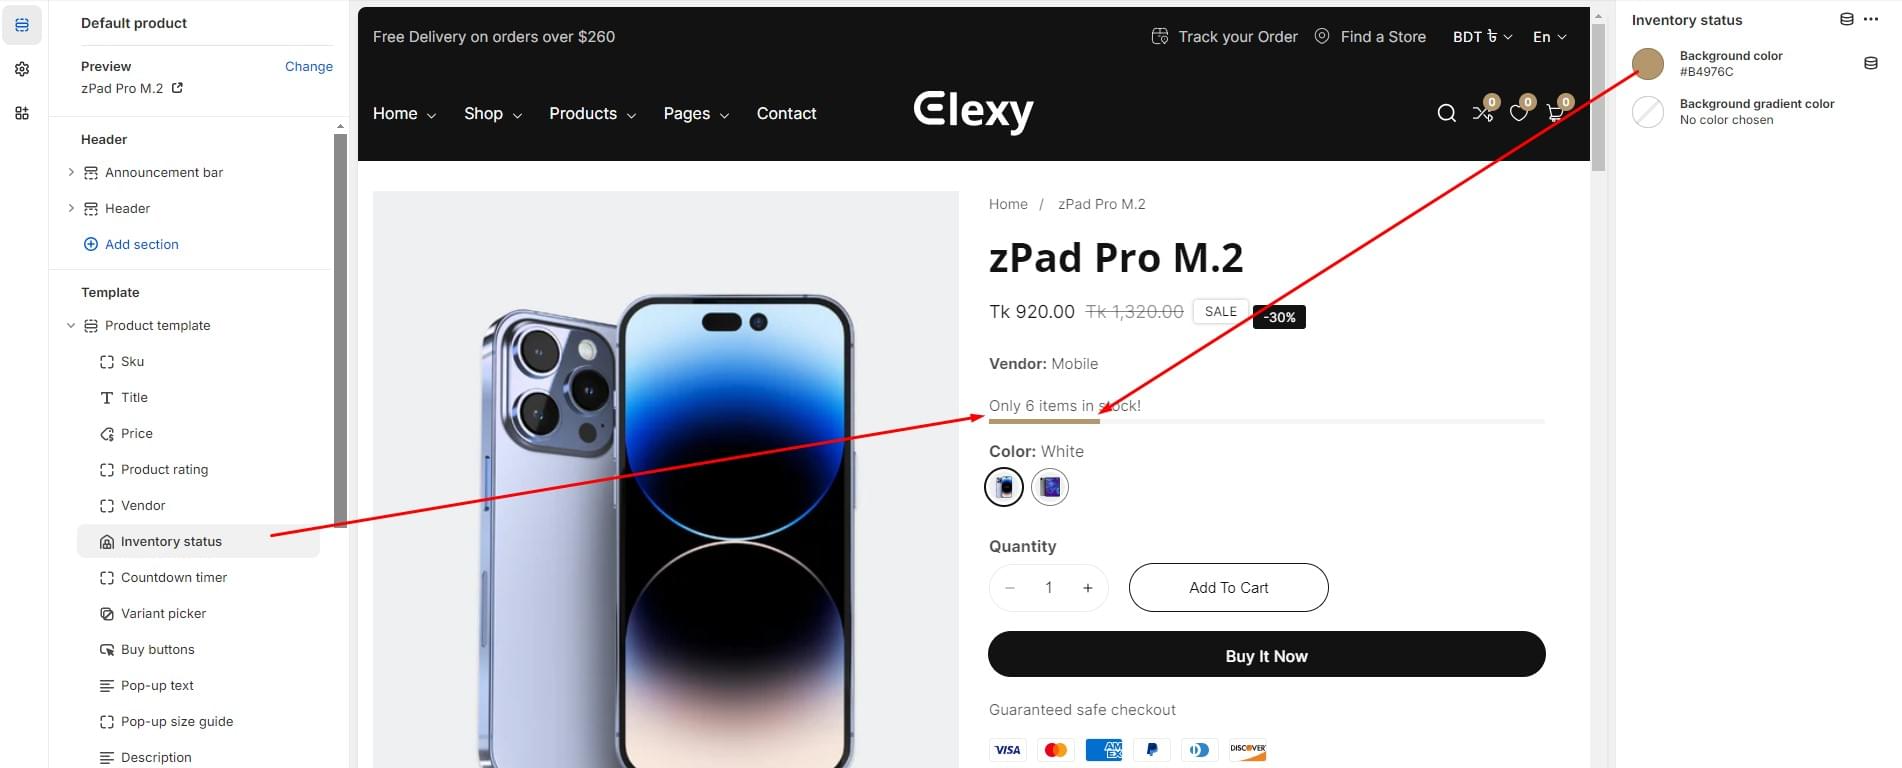
Task: Open the shopping cart icon
Action: click(x=1555, y=113)
